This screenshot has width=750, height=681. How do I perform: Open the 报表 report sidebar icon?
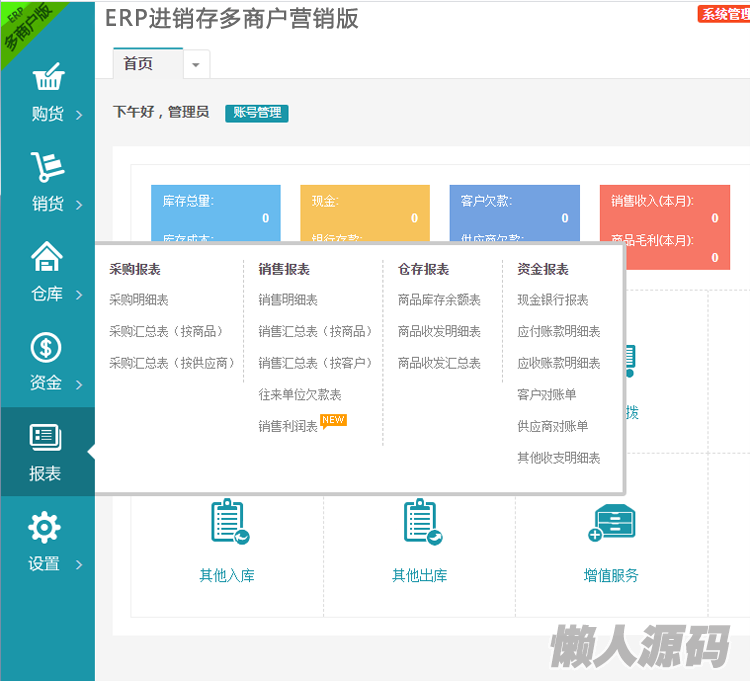point(46,437)
